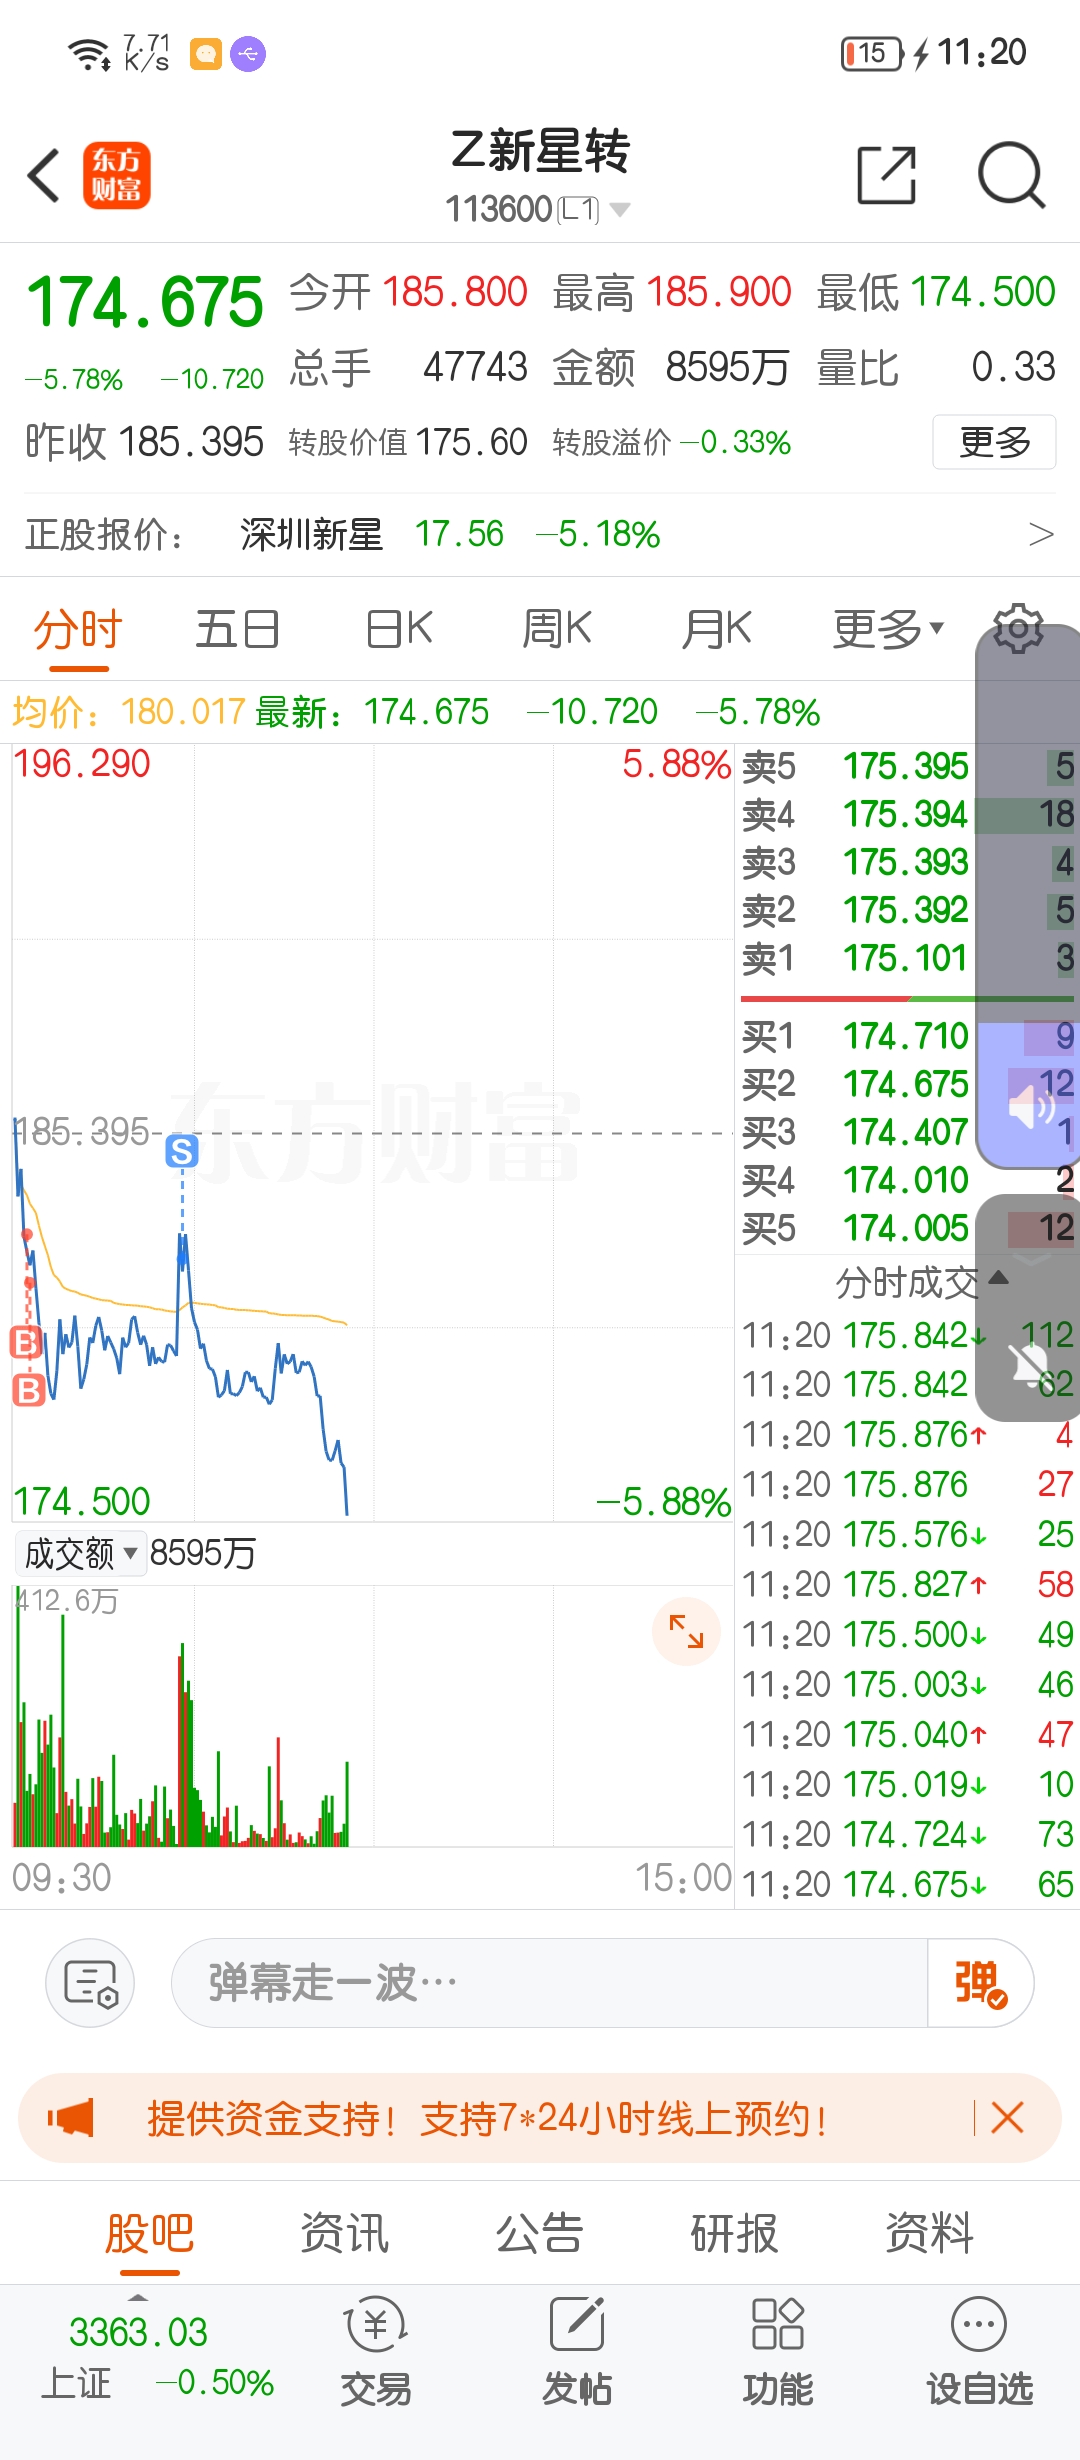Toggle the 弹 danmaku switch
This screenshot has height=2460, width=1080.
point(980,1983)
